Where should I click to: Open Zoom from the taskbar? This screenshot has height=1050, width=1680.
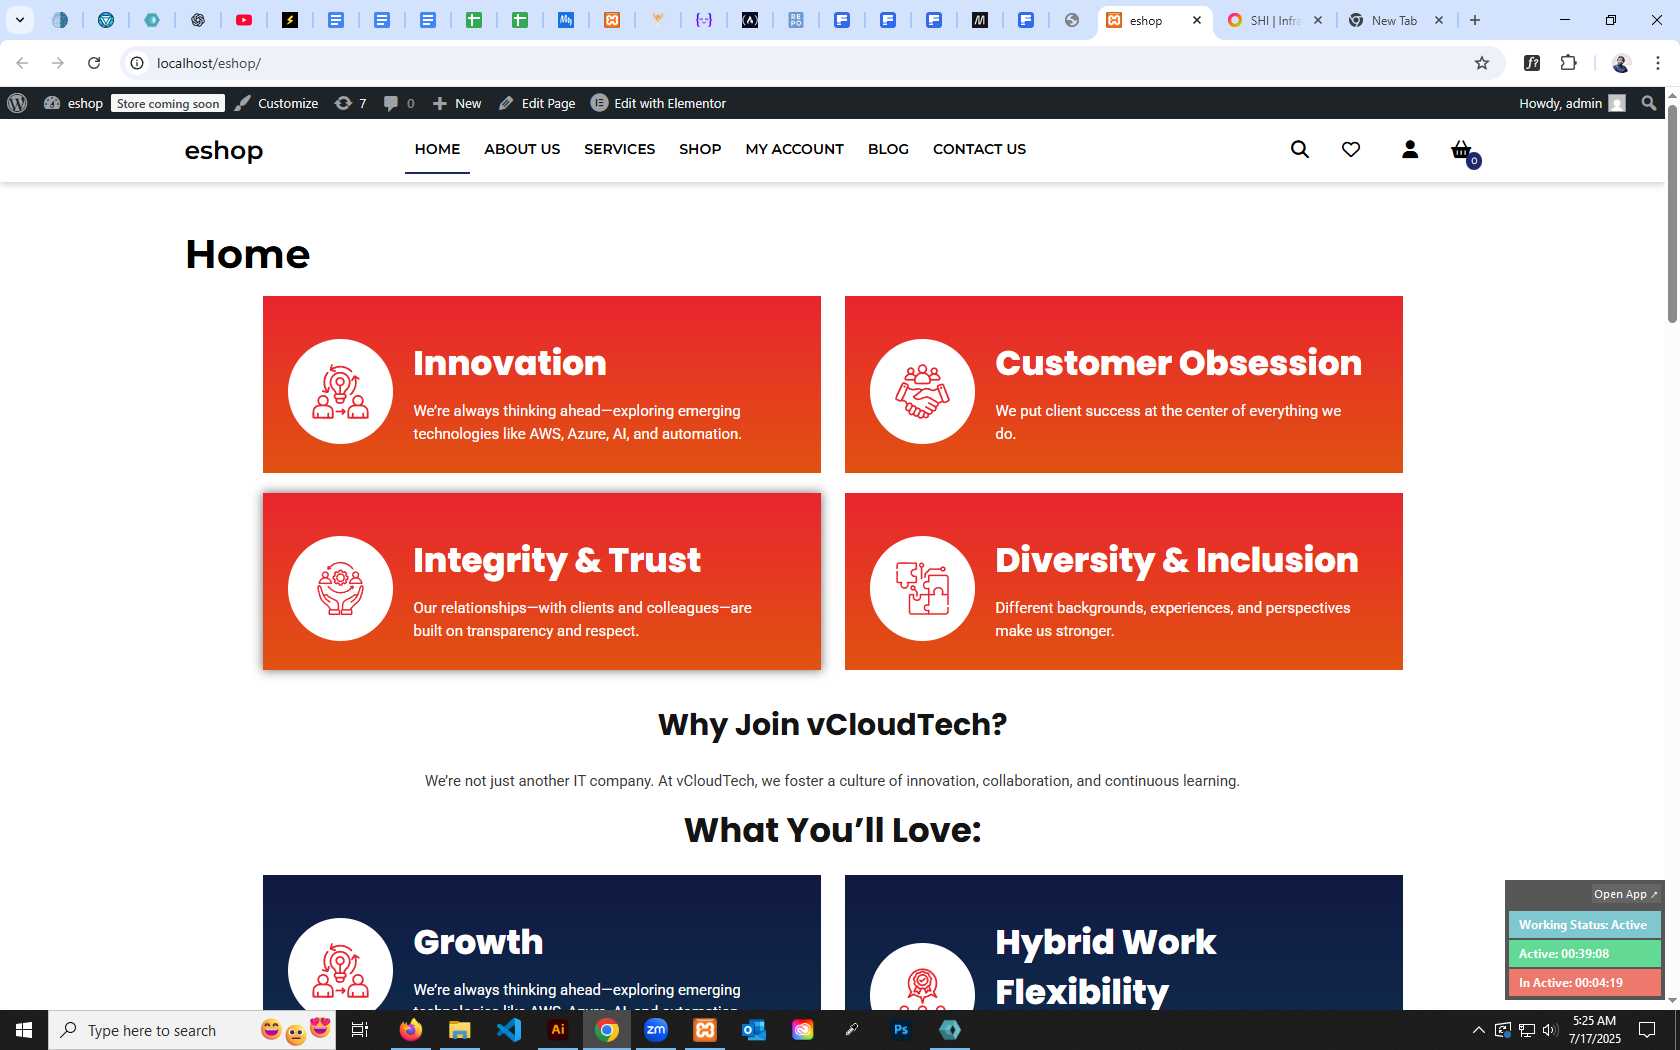tap(656, 1030)
